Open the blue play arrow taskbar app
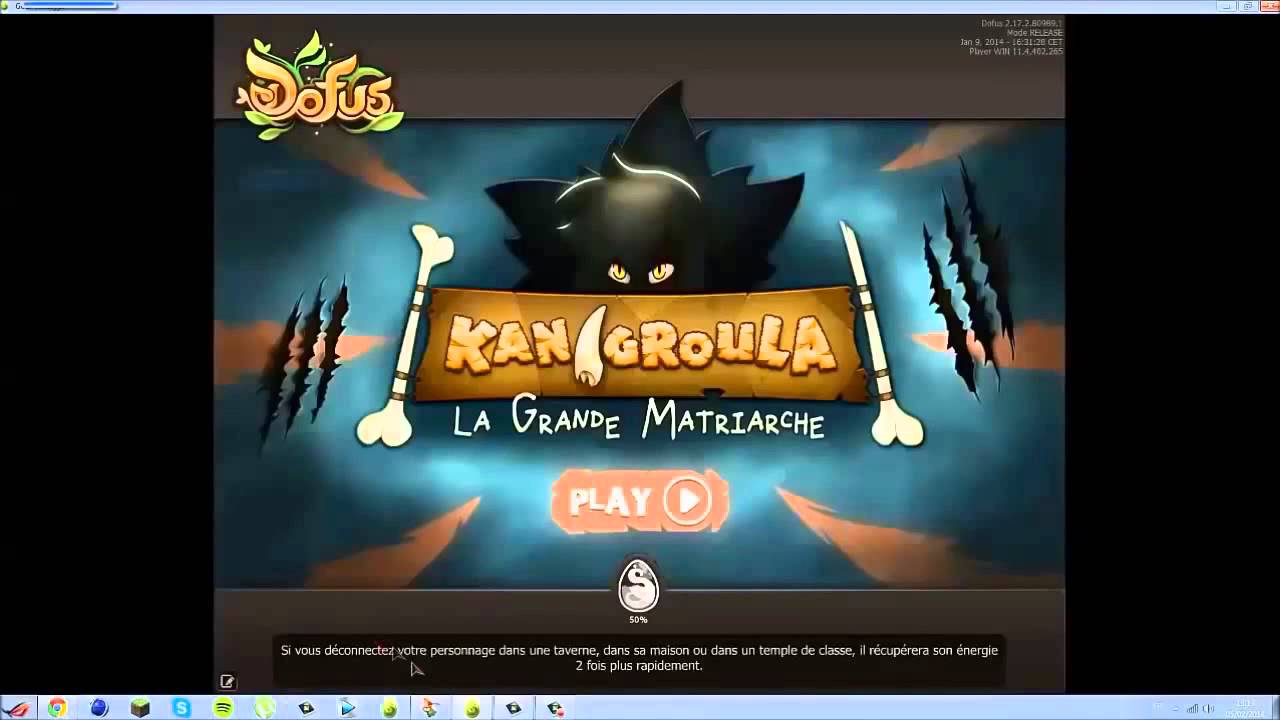 347,708
